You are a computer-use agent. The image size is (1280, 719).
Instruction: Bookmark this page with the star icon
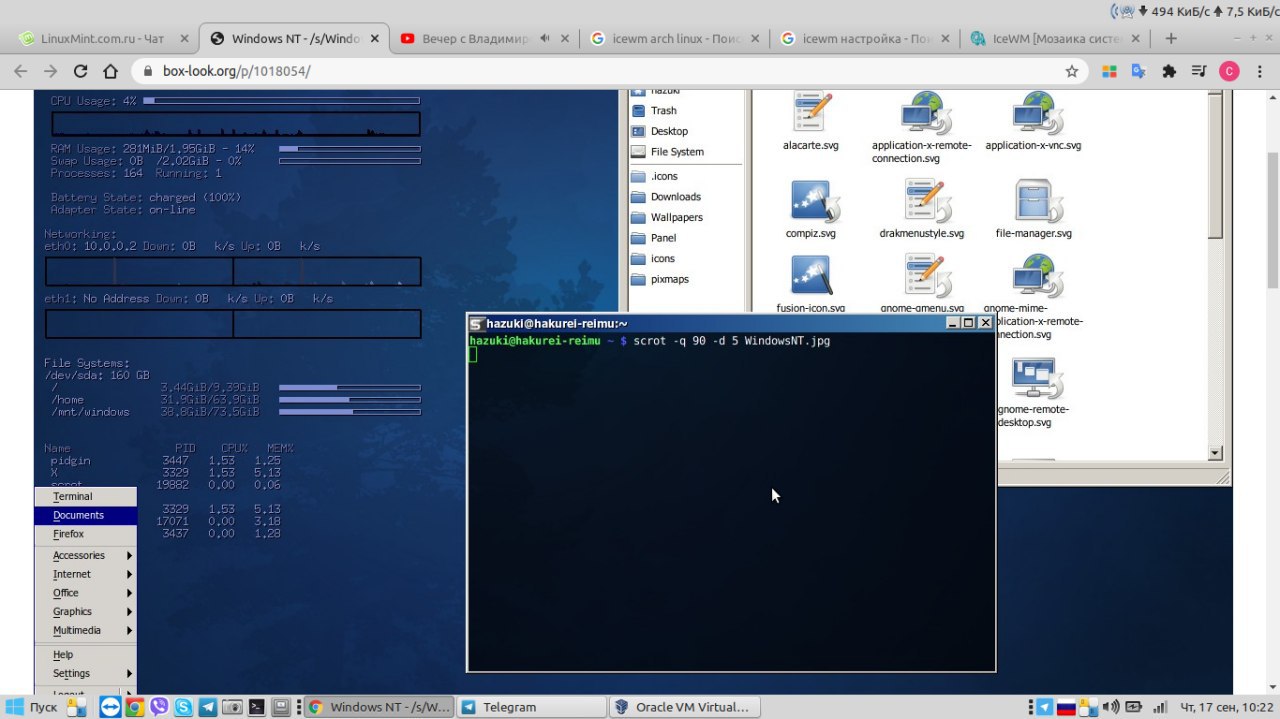(1072, 72)
